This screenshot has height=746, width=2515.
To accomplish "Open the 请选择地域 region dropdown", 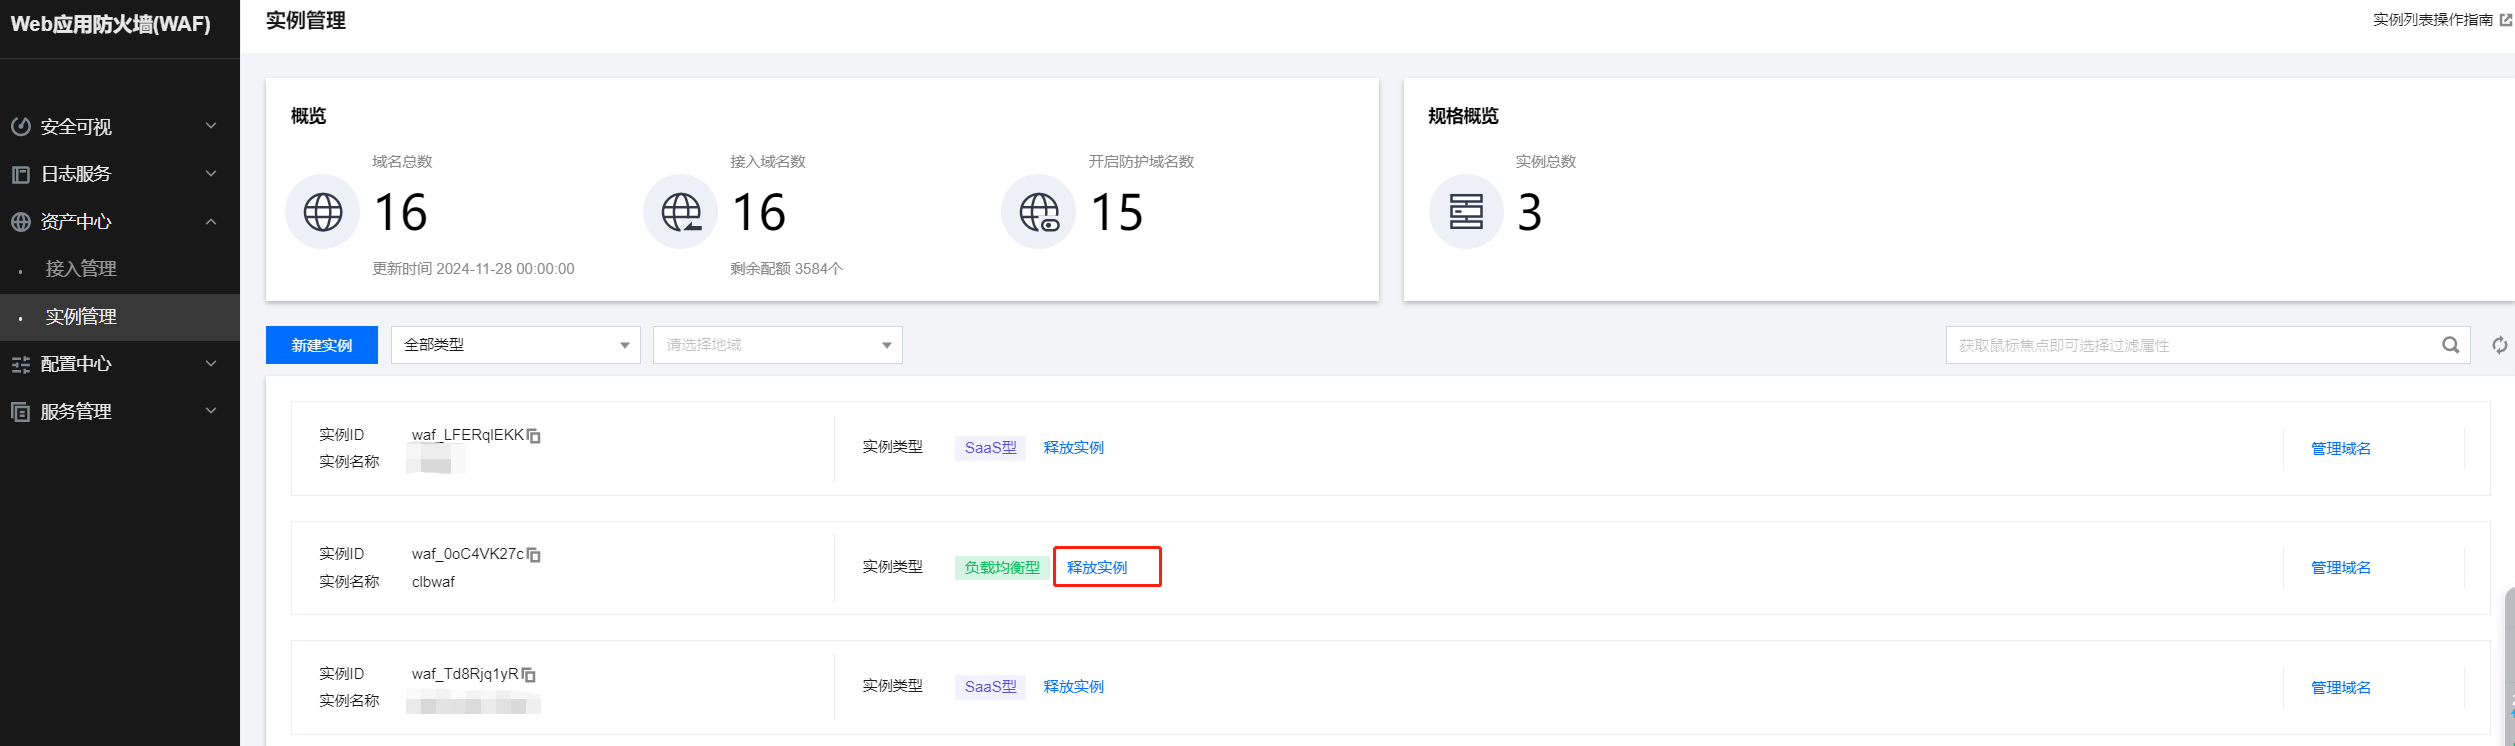I will pos(777,345).
